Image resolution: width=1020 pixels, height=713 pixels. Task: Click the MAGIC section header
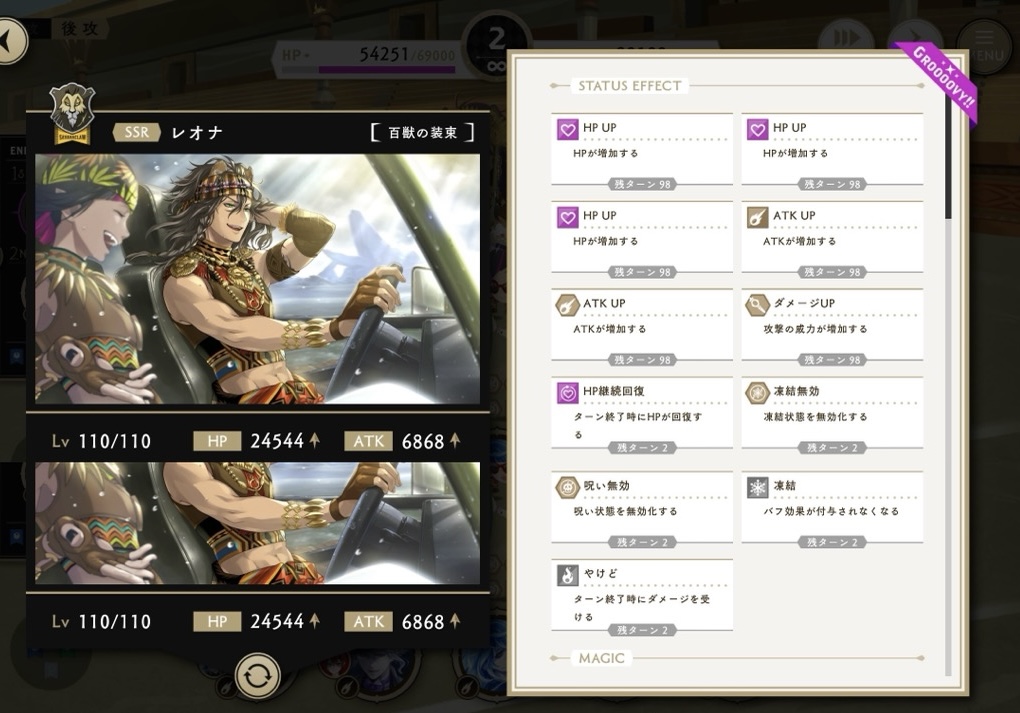[602, 658]
